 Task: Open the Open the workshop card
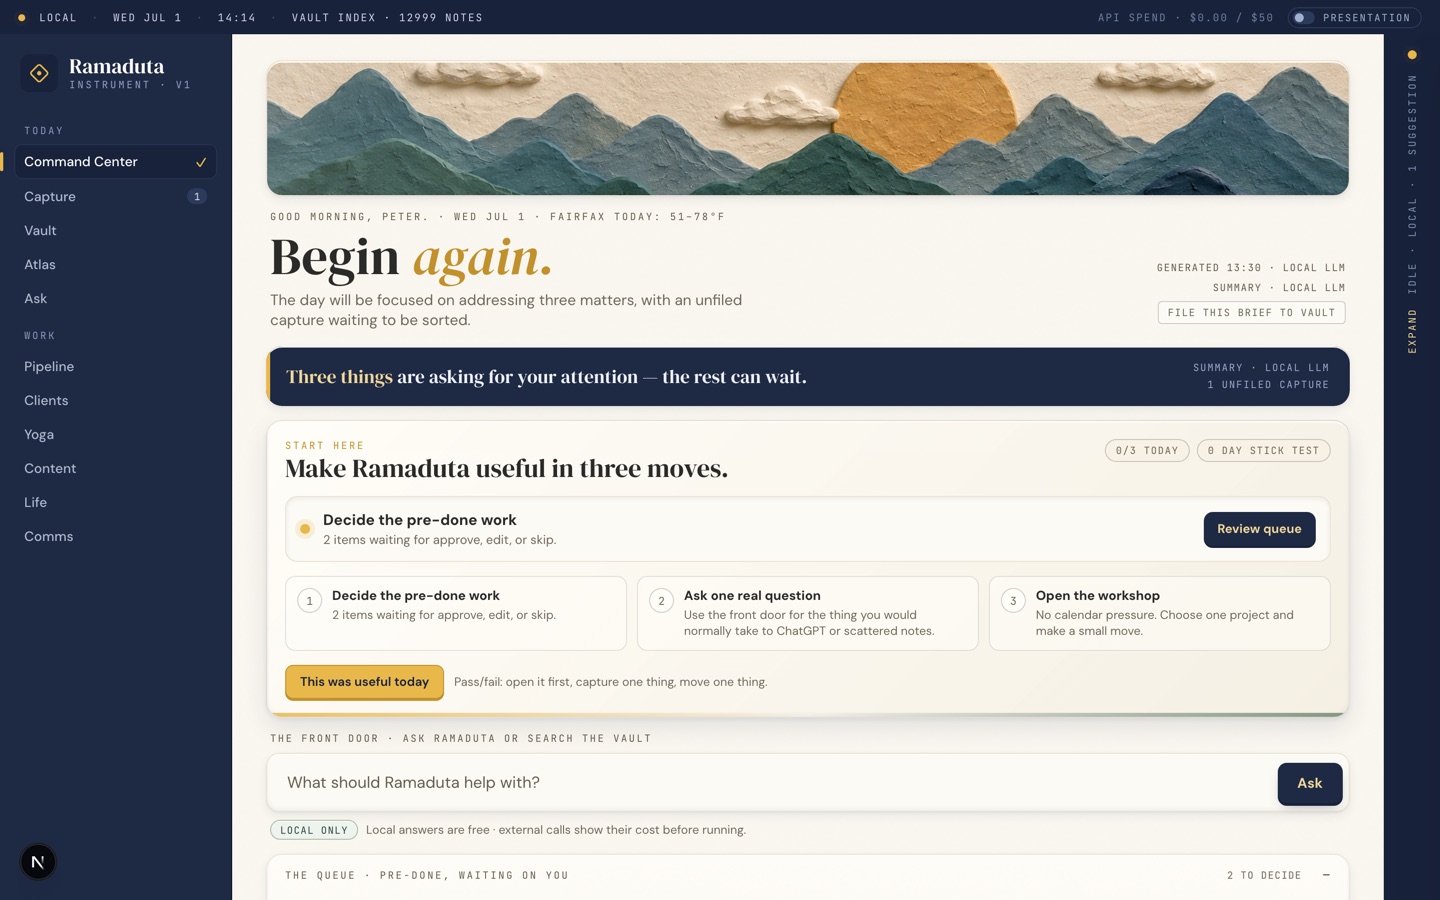1160,613
